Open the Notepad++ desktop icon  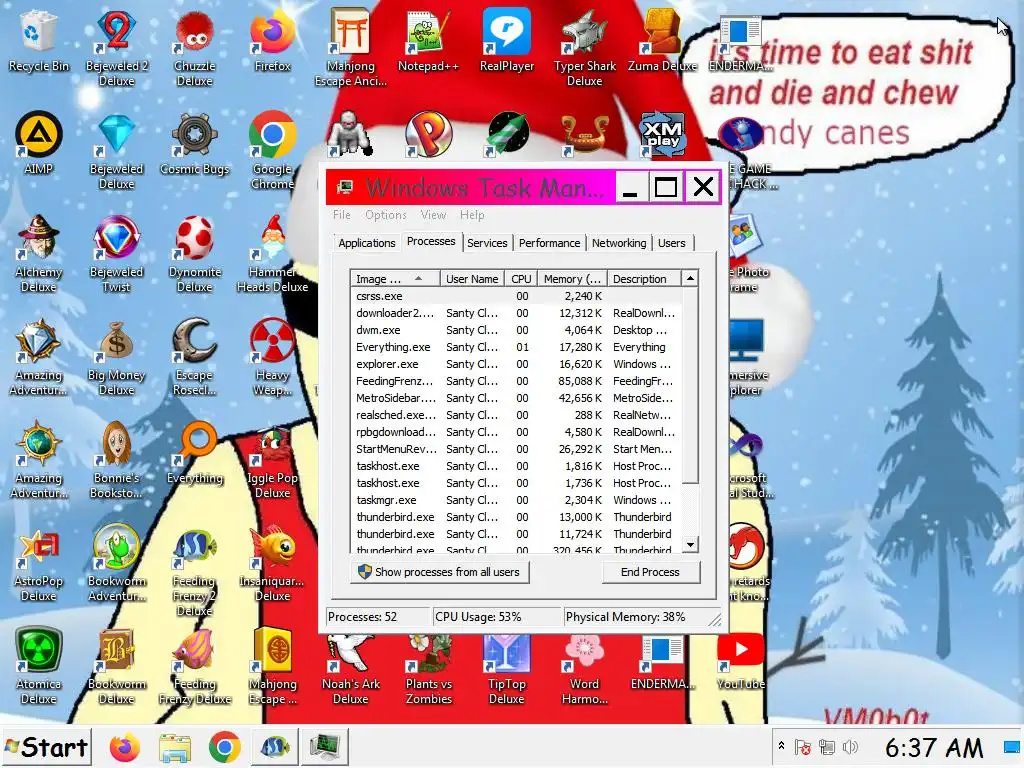point(428,41)
